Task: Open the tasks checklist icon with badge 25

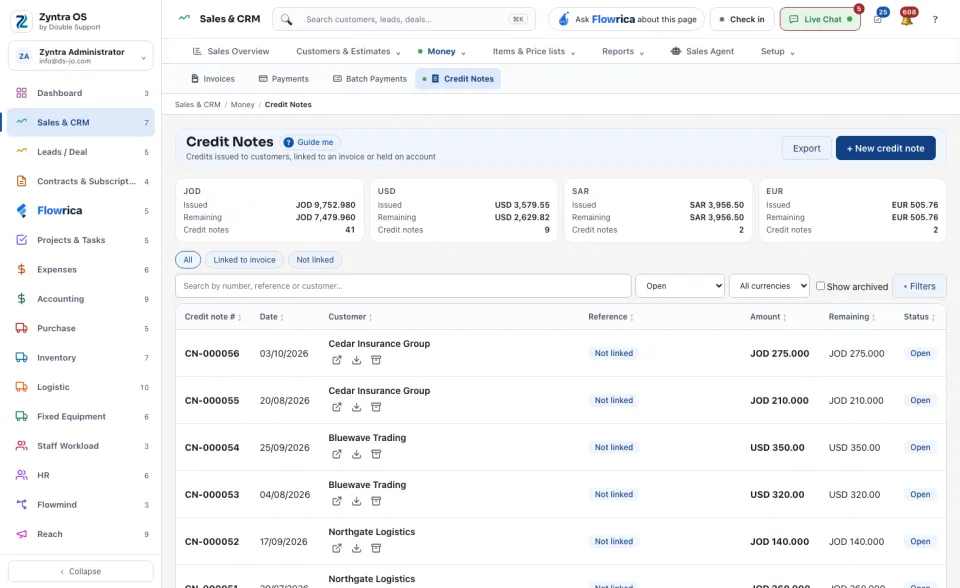Action: click(878, 19)
